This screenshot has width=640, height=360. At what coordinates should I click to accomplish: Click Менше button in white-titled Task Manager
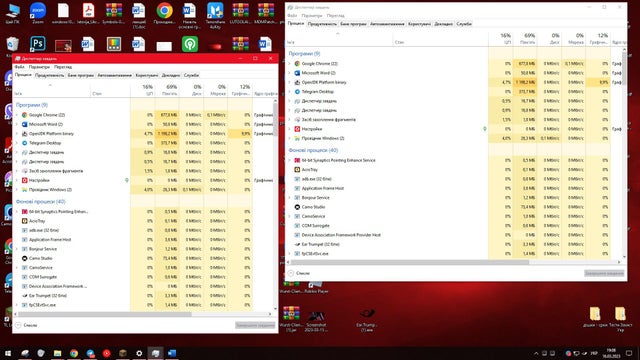(299, 273)
